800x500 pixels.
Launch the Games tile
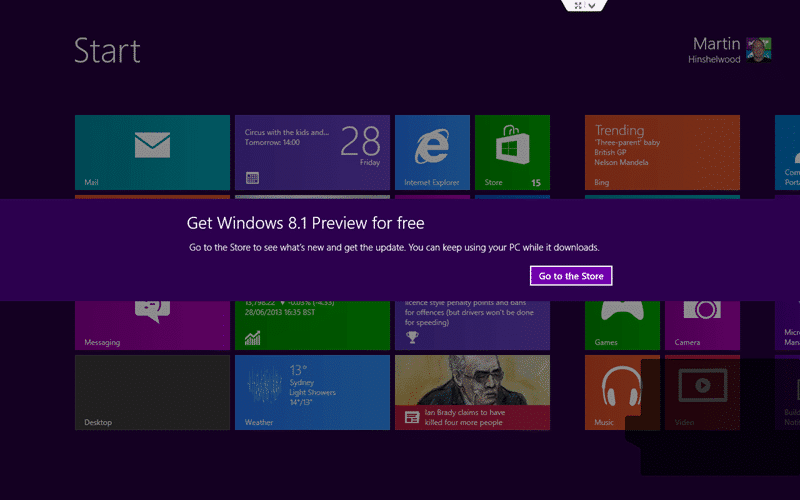[622, 326]
